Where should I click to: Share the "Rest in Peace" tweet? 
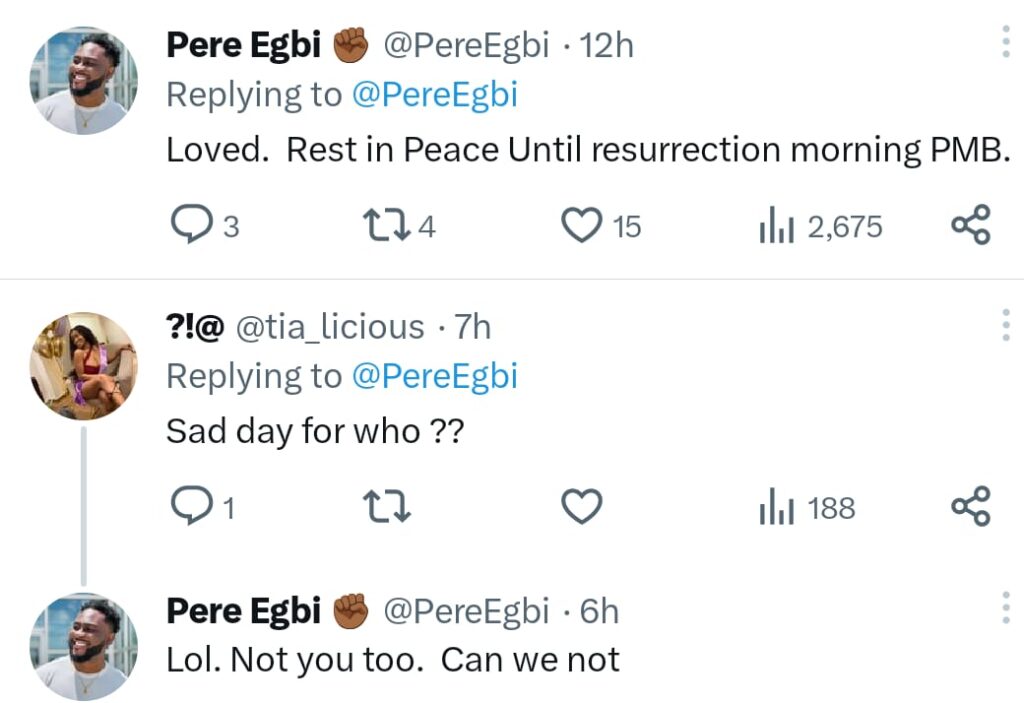click(x=970, y=225)
